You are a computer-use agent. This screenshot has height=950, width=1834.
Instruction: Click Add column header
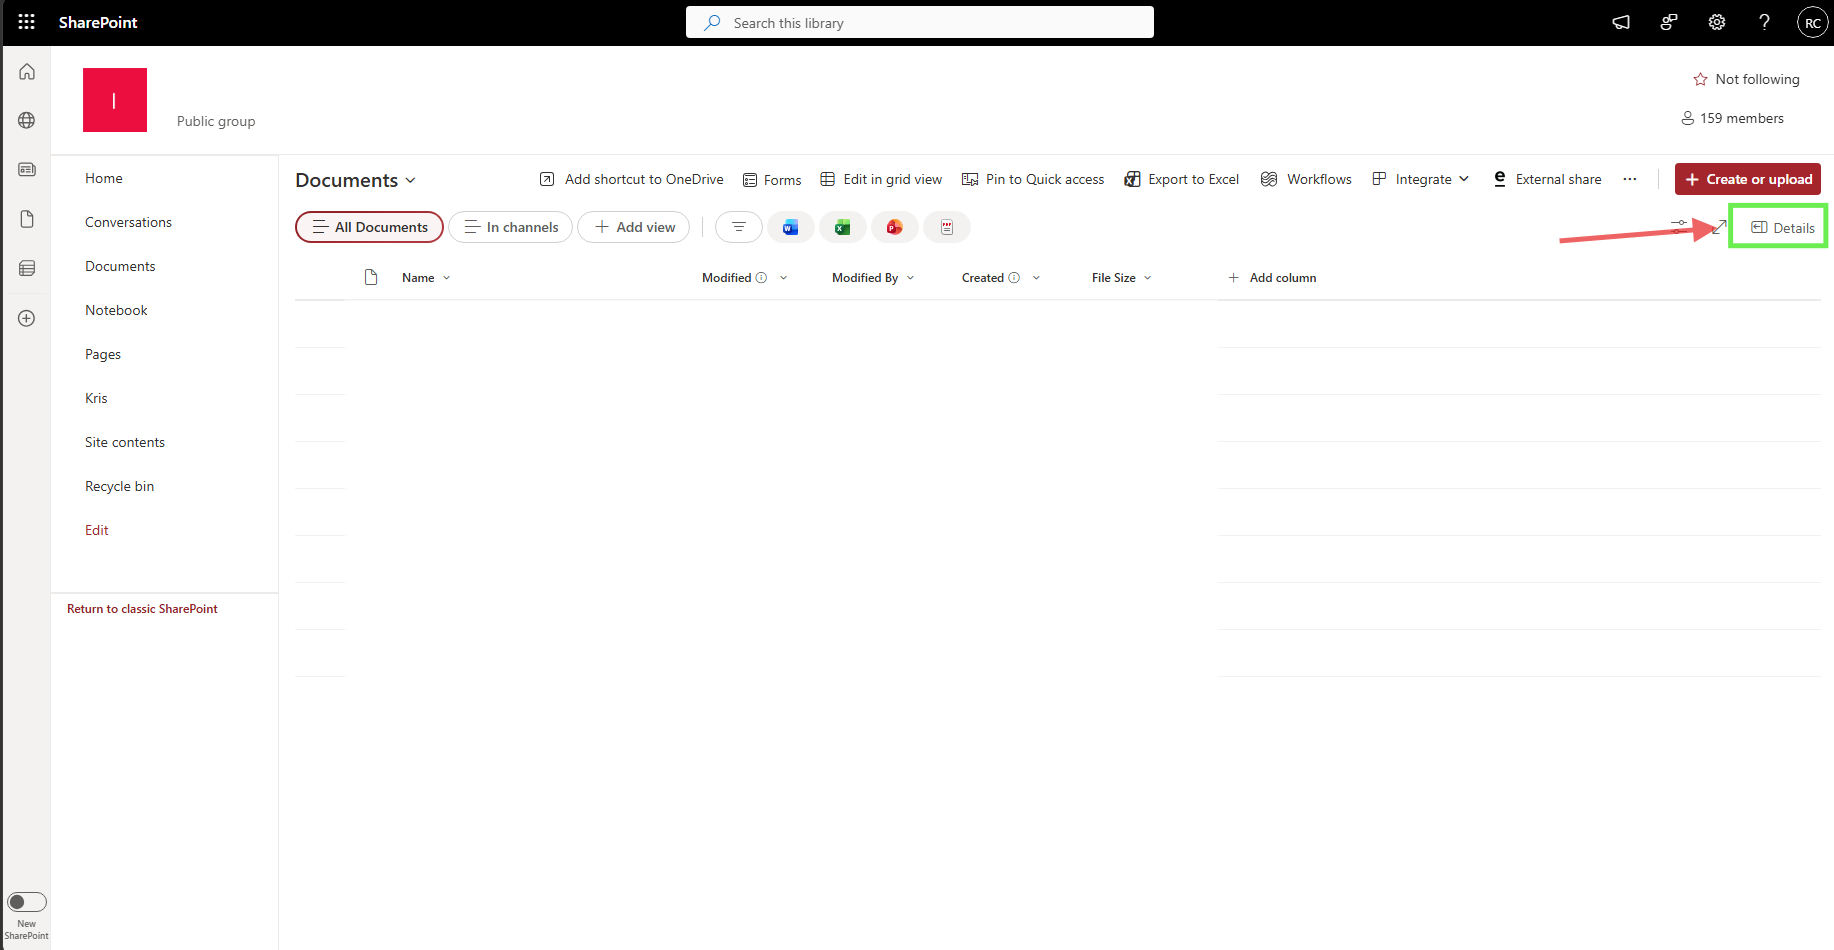[1272, 278]
